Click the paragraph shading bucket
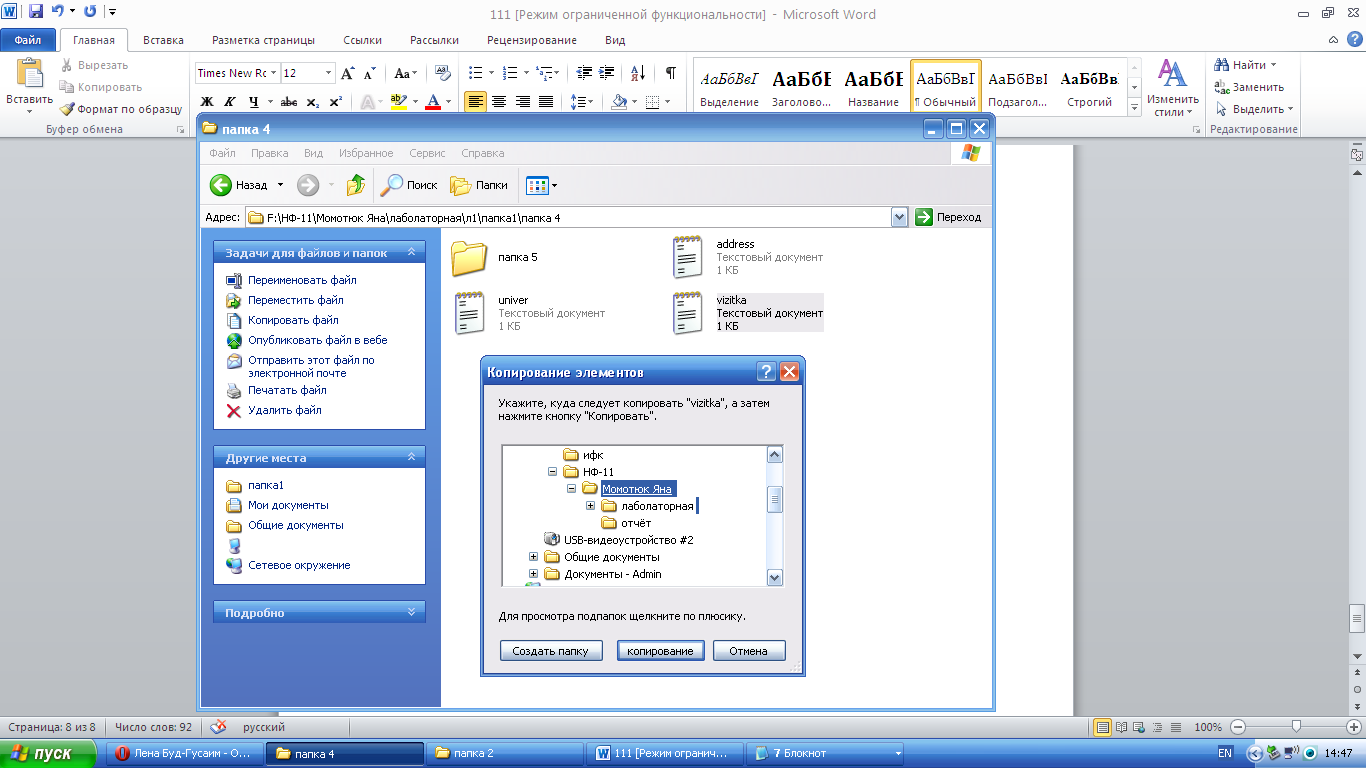 pyautogui.click(x=618, y=102)
